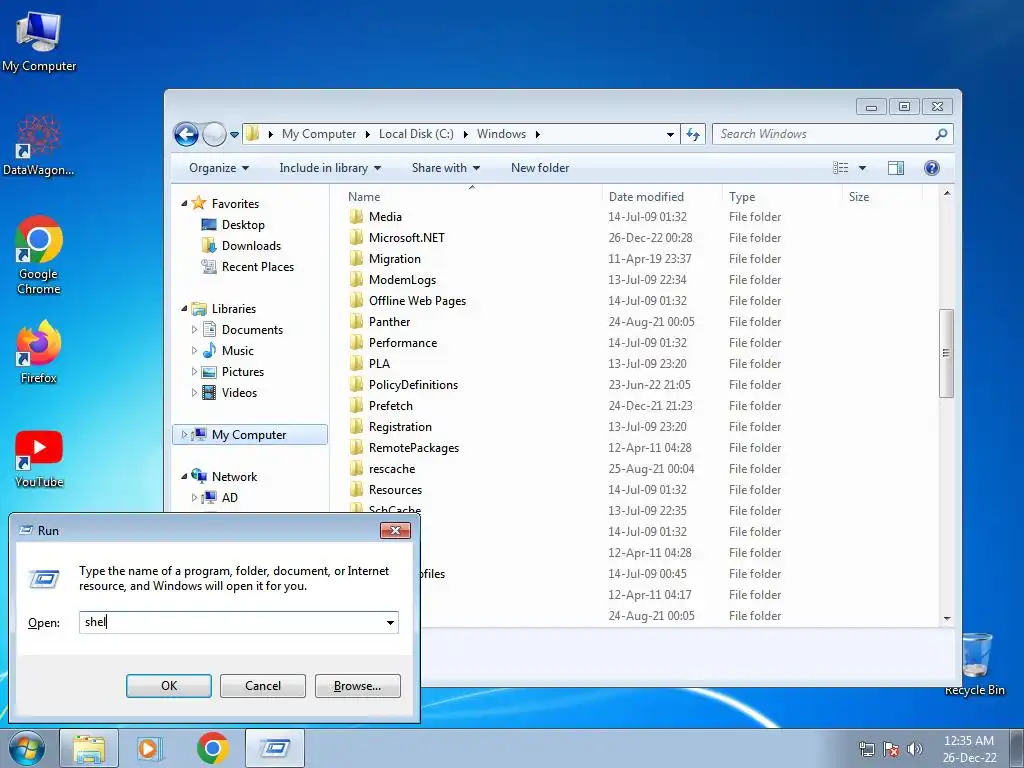
Task: Click Local Disk (C:) breadcrumb
Action: pyautogui.click(x=416, y=134)
